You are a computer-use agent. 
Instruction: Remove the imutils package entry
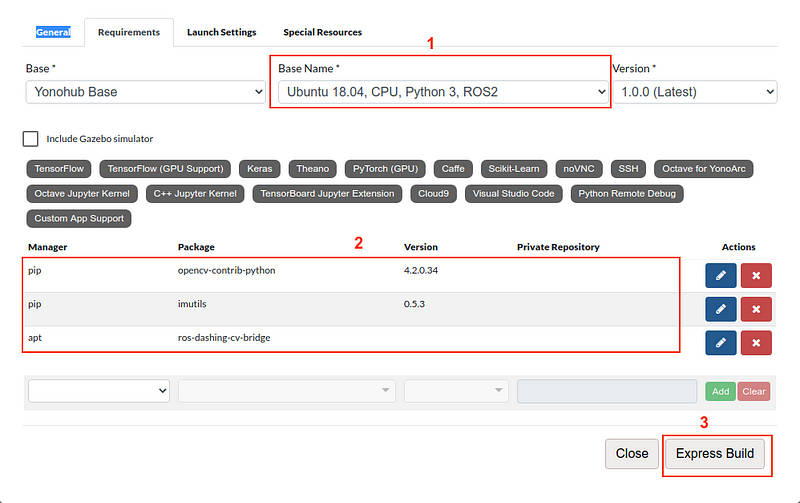pos(756,309)
